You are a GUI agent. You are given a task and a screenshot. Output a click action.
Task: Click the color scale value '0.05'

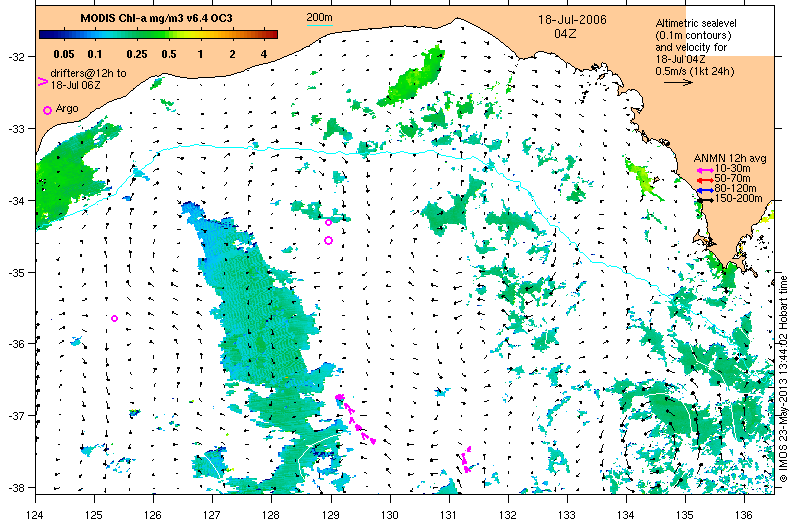click(64, 54)
